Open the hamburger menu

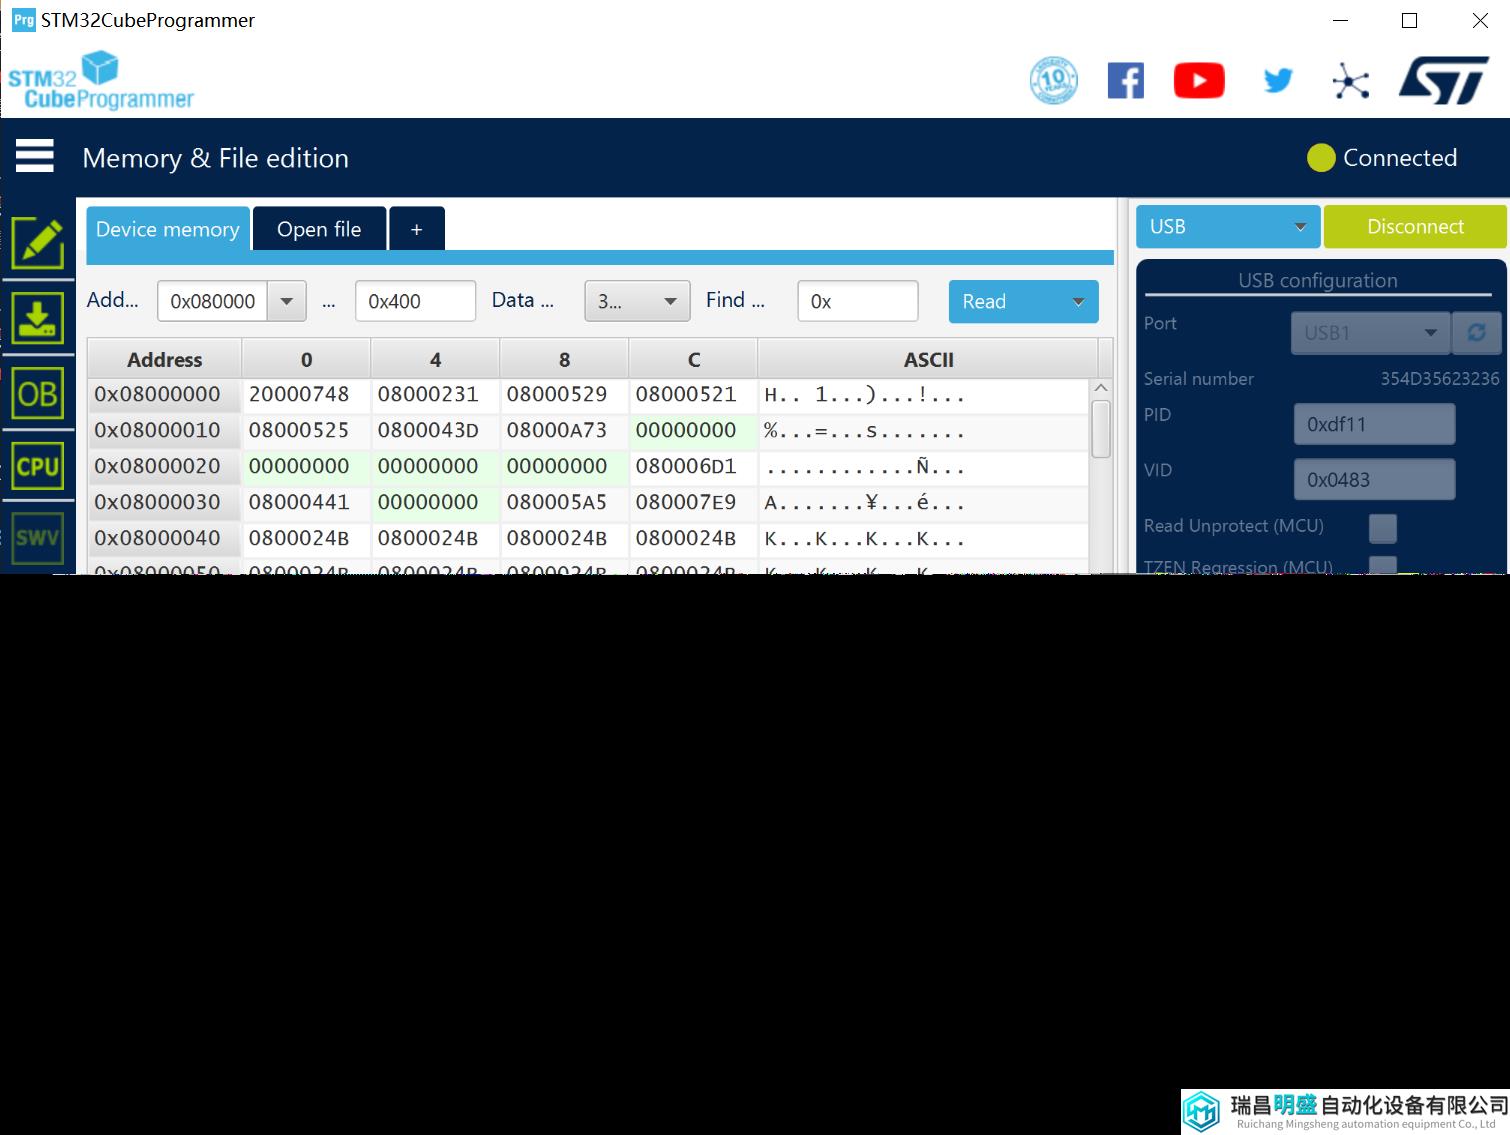coord(35,156)
